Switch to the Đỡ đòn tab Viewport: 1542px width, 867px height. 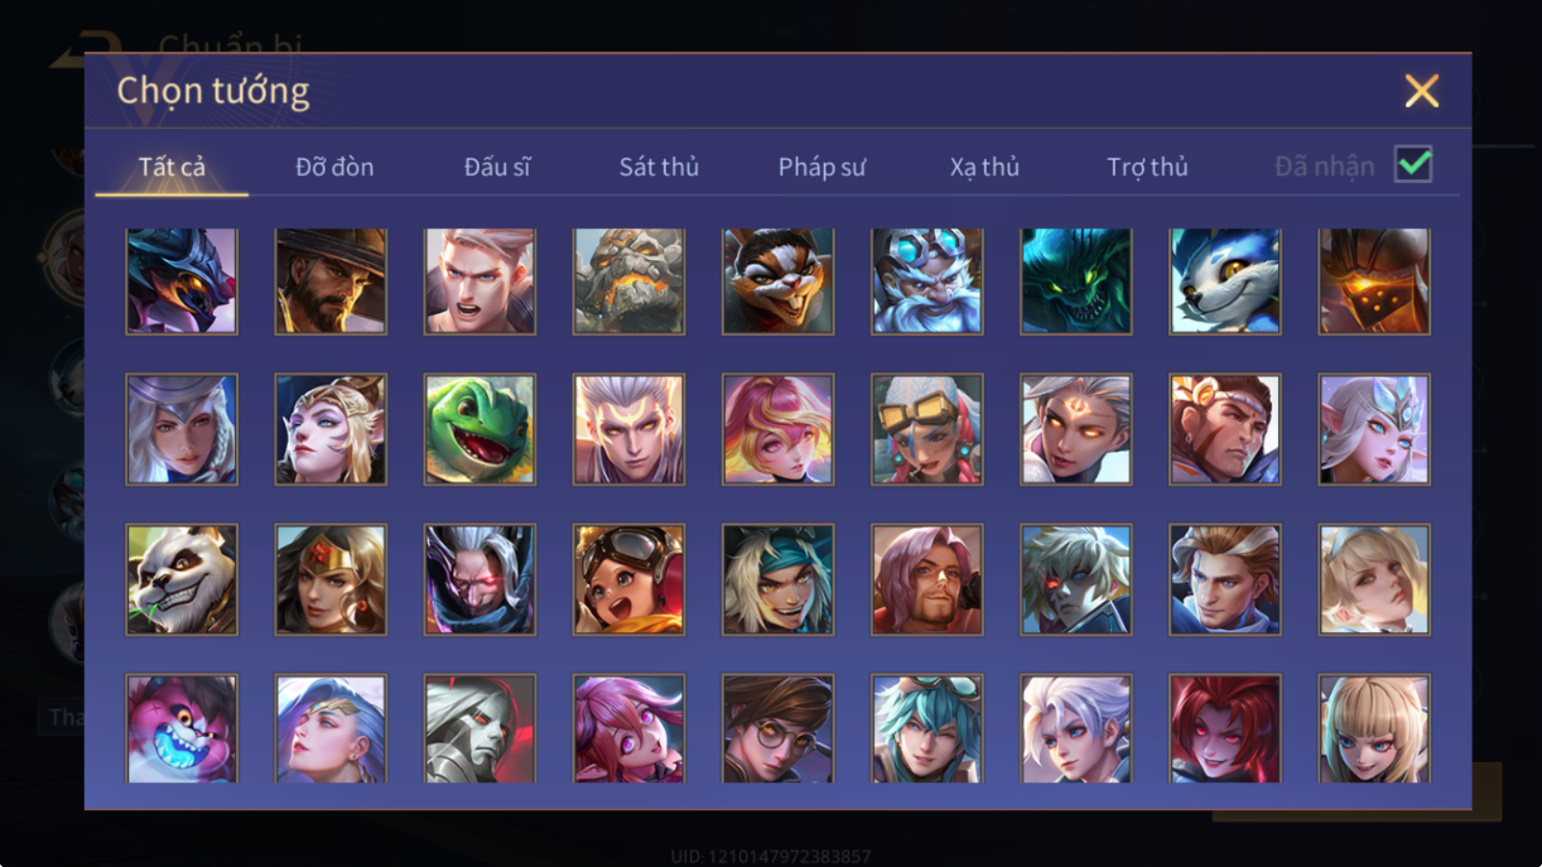(x=334, y=167)
